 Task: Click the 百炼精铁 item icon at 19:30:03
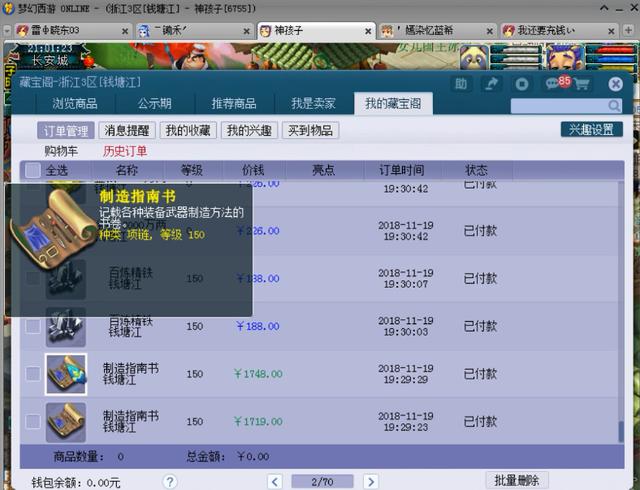[66, 327]
